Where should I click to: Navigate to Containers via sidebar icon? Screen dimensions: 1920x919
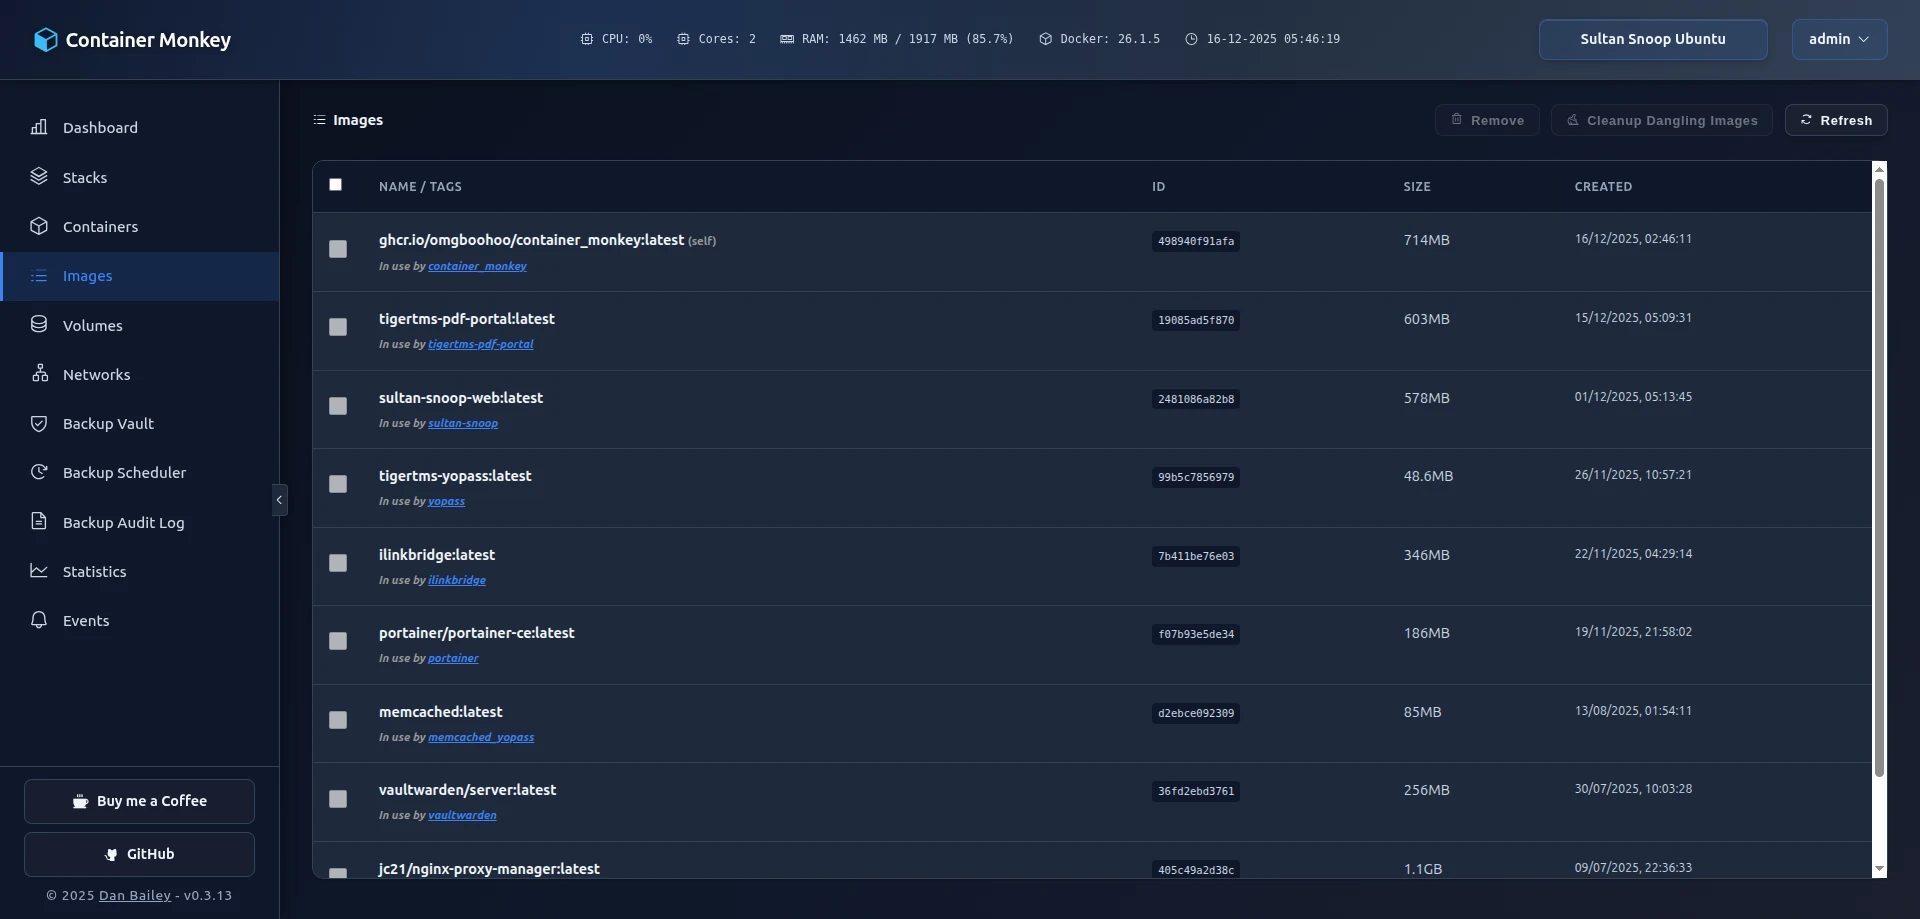100,226
